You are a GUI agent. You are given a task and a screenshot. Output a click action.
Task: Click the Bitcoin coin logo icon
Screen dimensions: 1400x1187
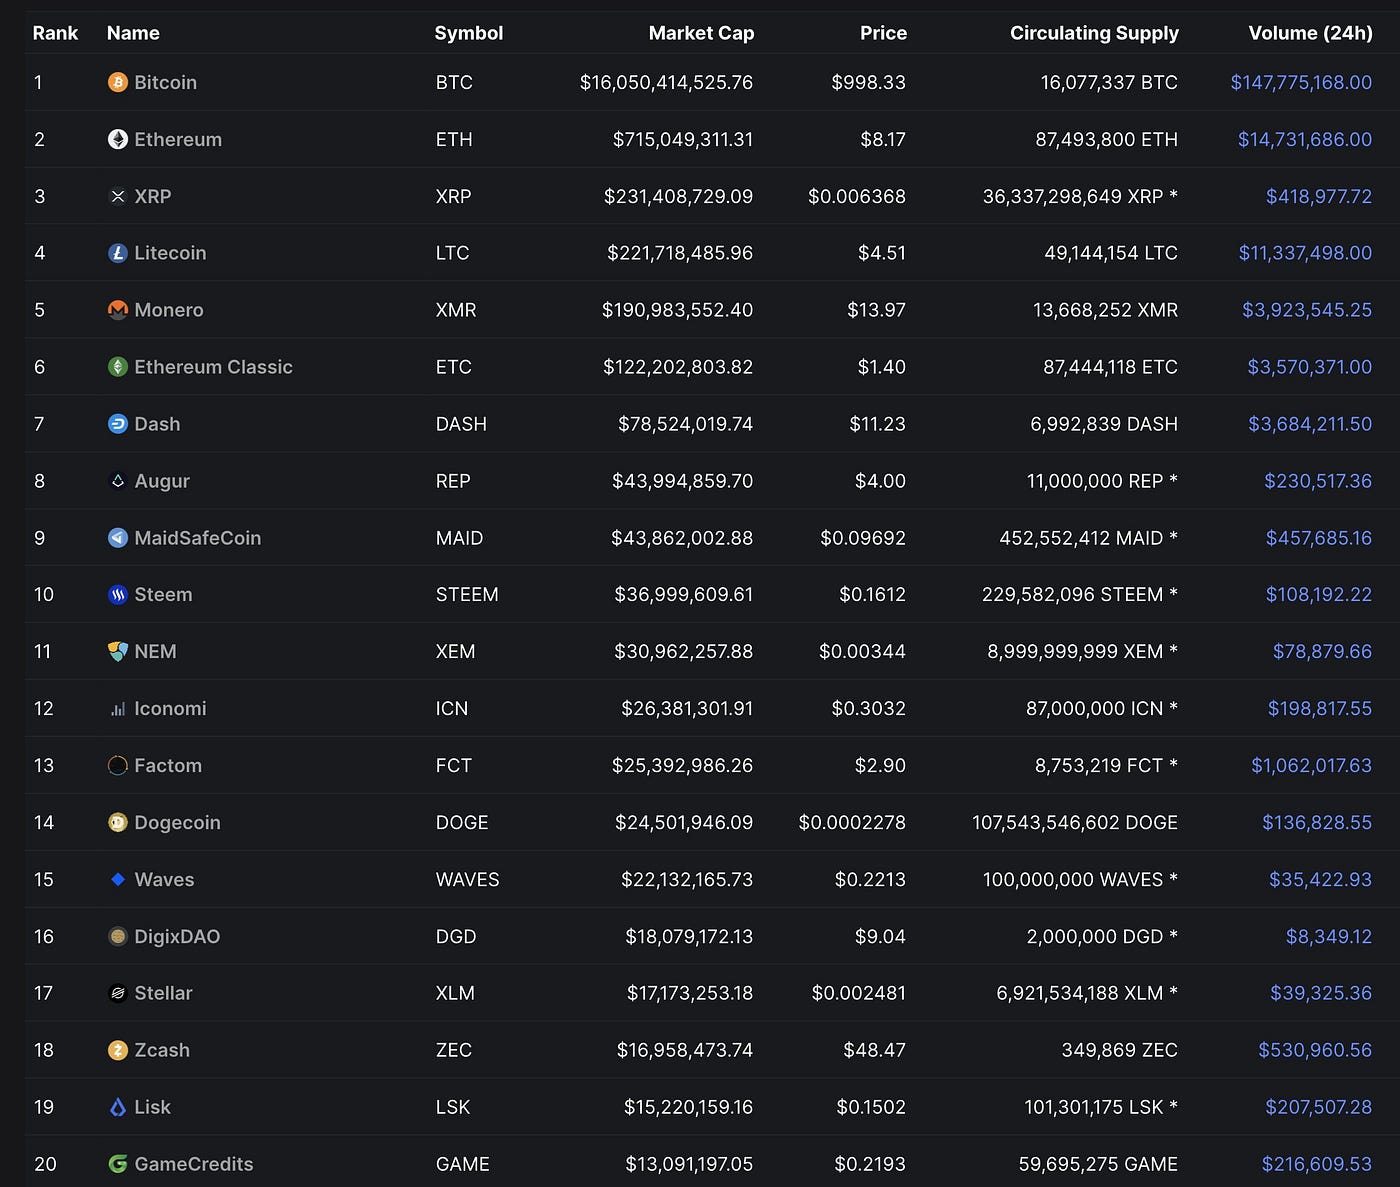(x=118, y=82)
